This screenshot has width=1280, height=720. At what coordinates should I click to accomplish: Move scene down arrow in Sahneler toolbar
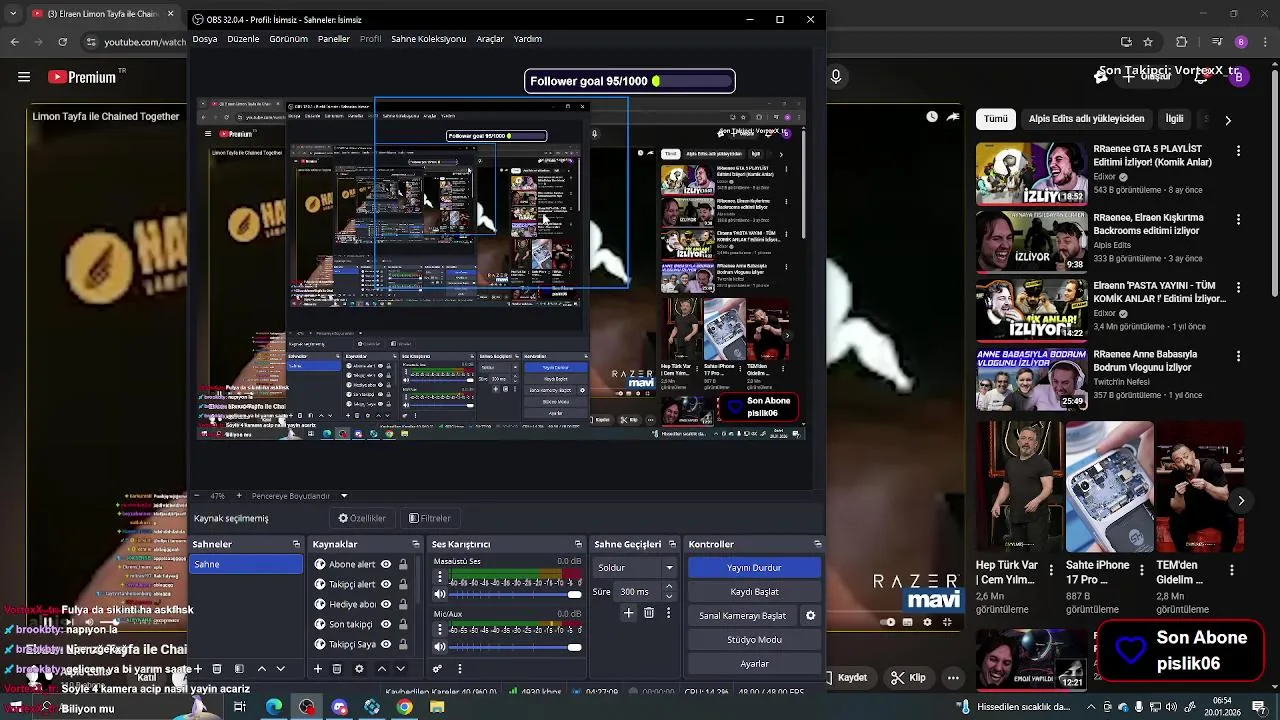pos(281,669)
